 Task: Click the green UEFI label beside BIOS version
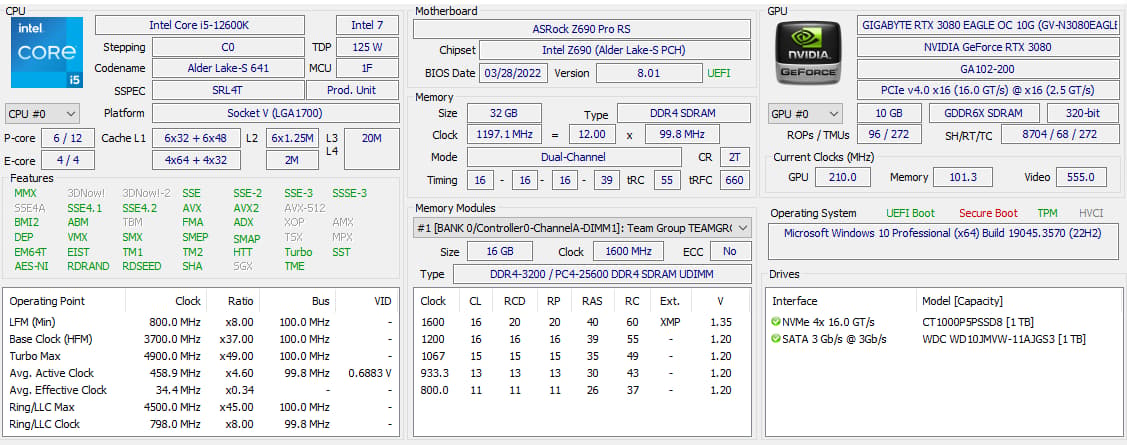719,73
